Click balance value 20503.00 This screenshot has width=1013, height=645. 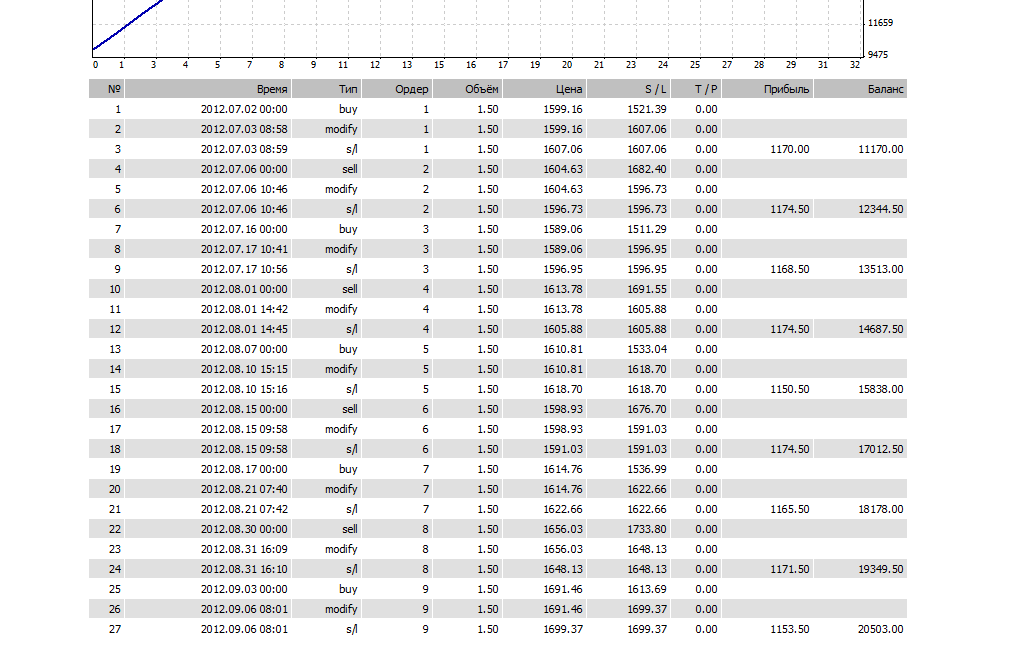coord(881,630)
